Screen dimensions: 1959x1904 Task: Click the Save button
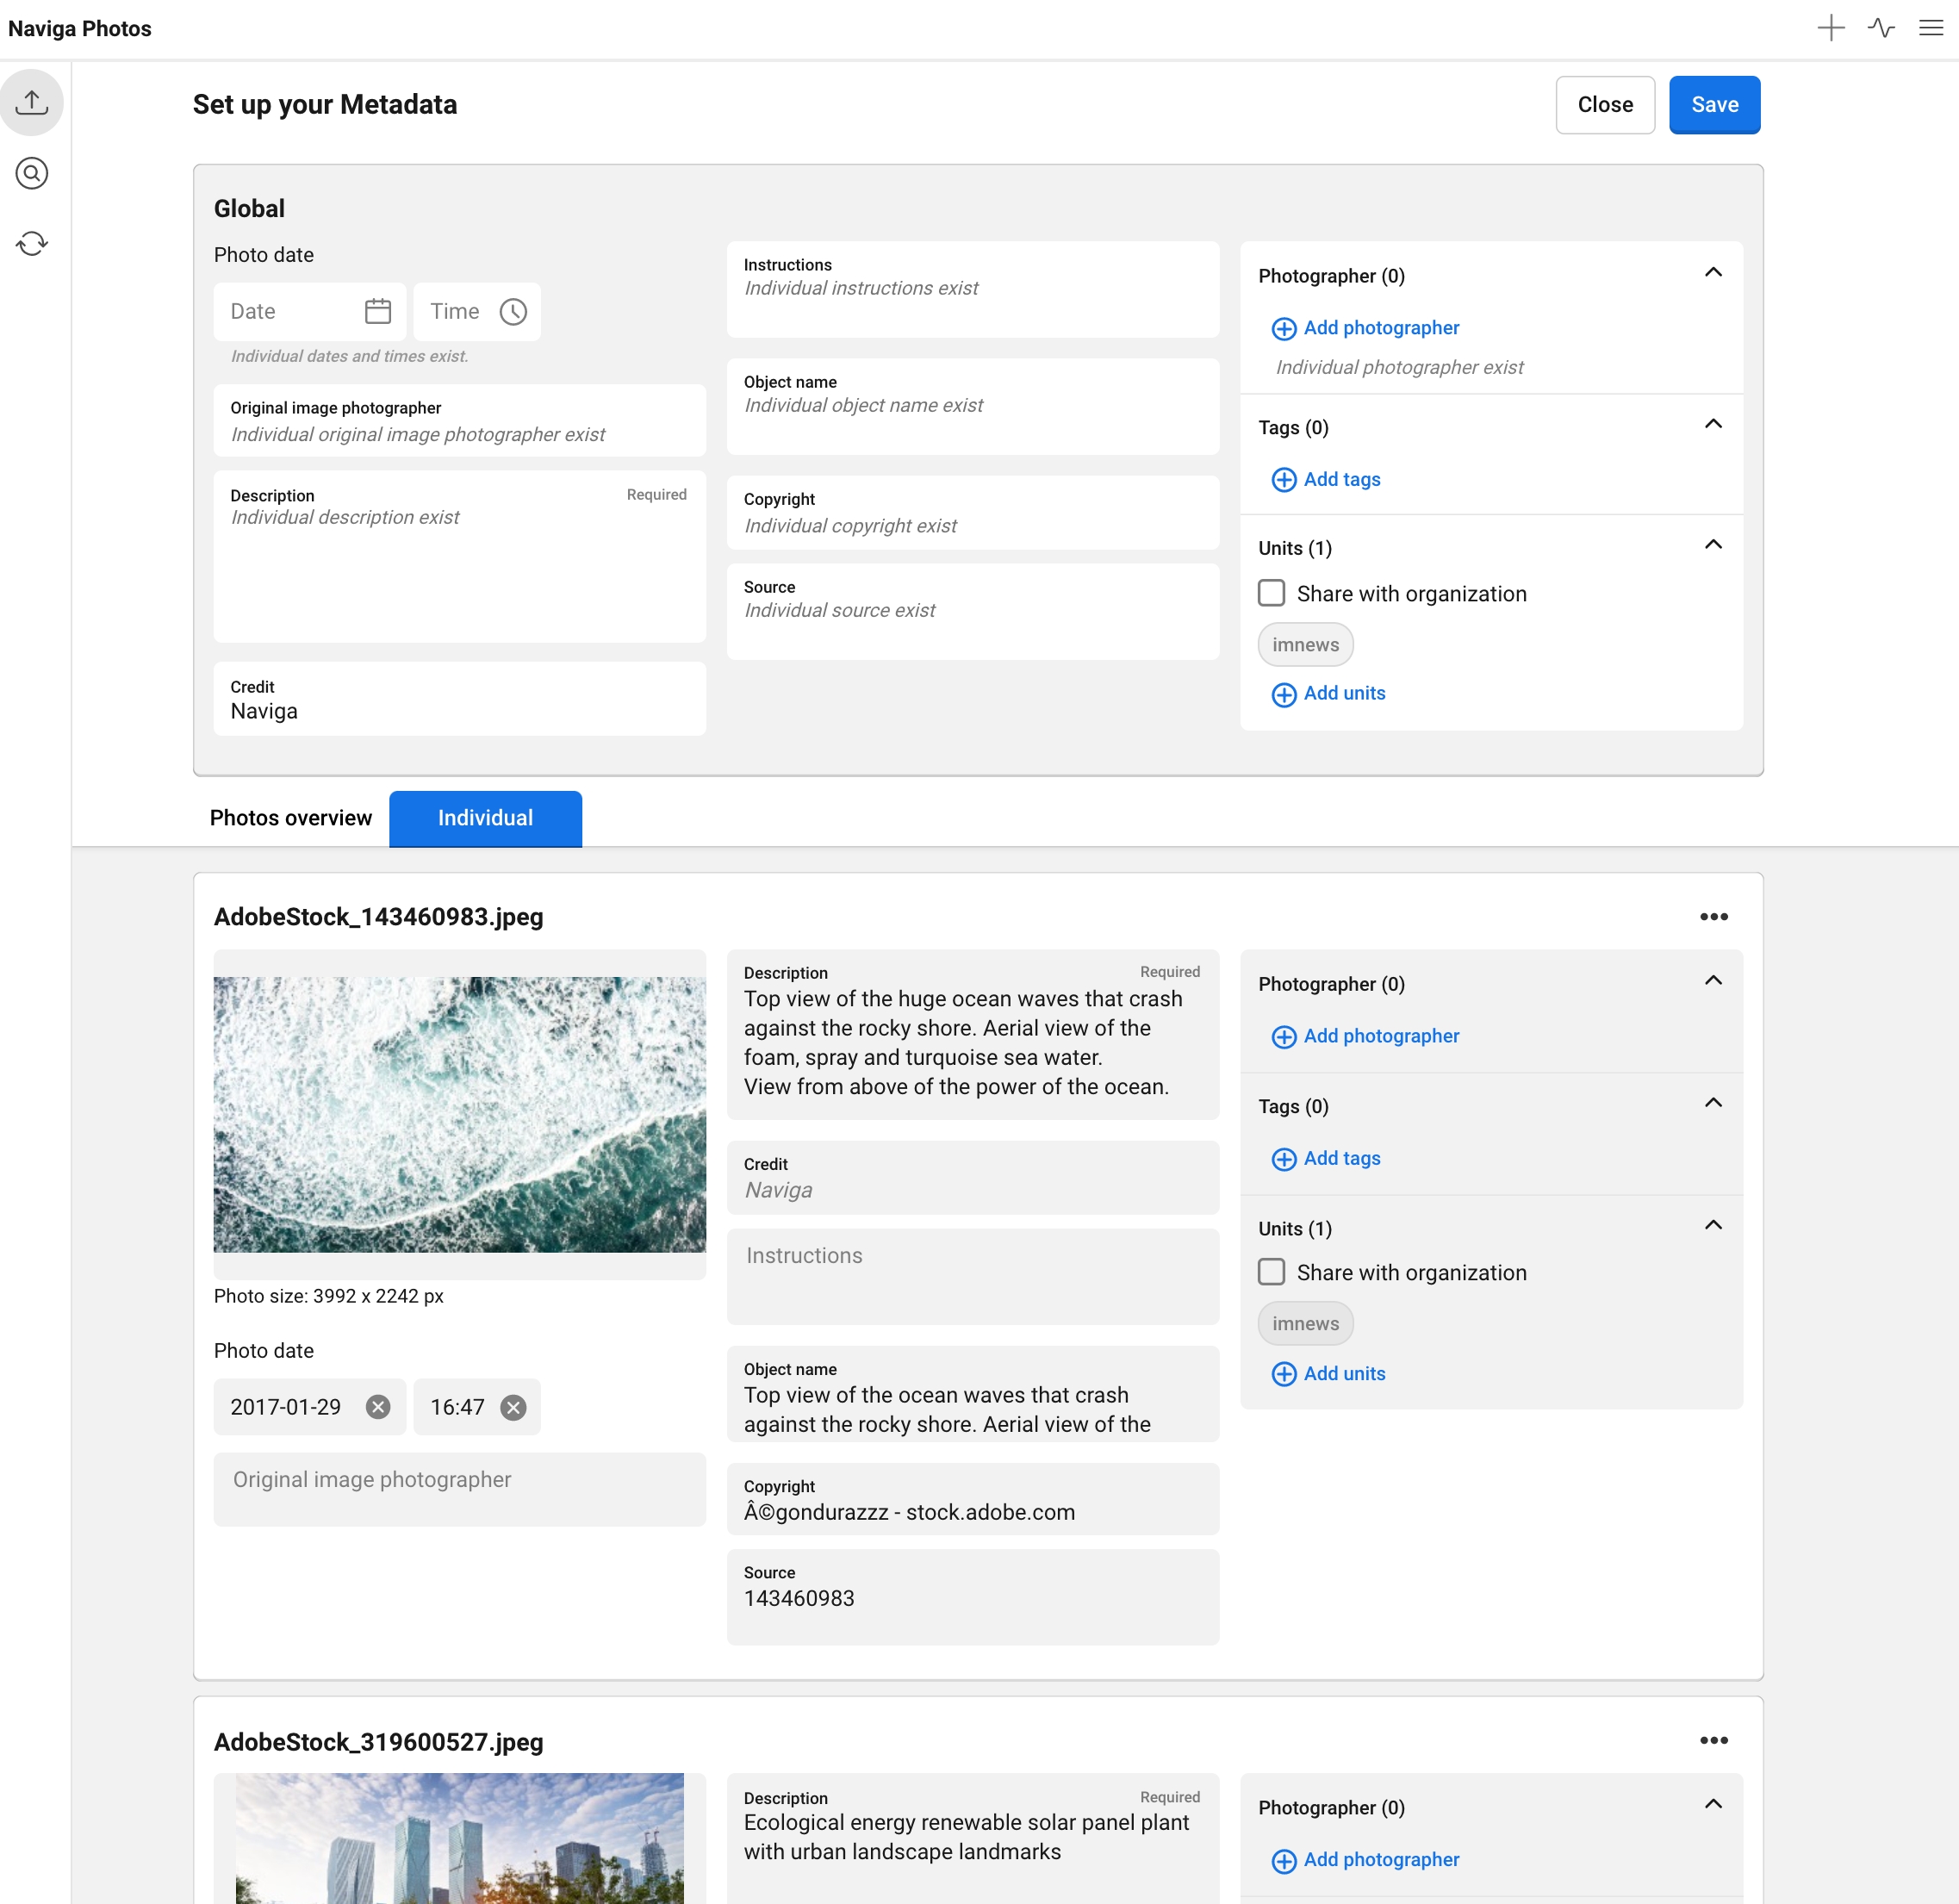pyautogui.click(x=1714, y=105)
